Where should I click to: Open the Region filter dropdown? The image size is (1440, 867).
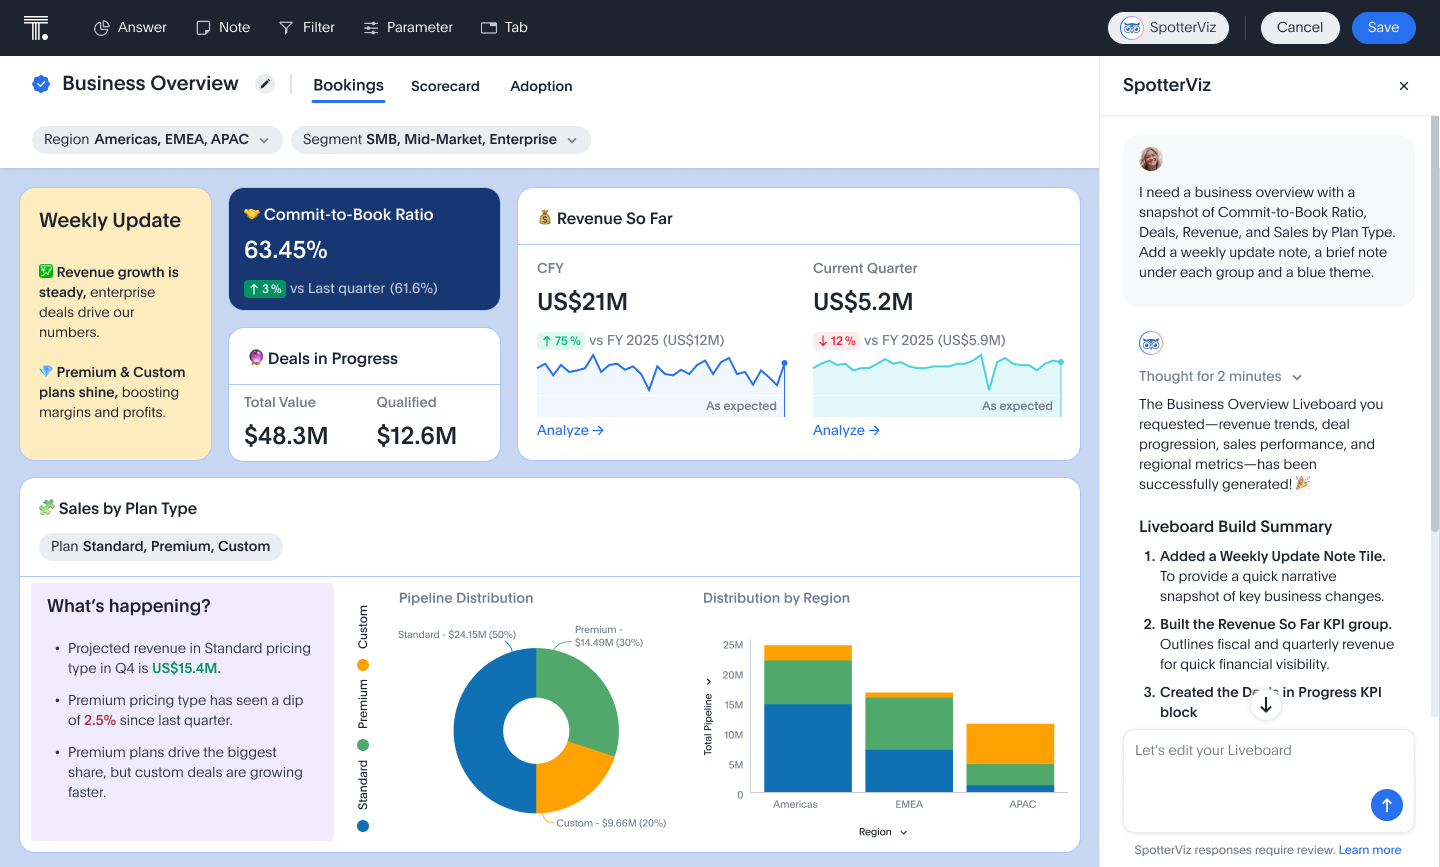pyautogui.click(x=157, y=140)
